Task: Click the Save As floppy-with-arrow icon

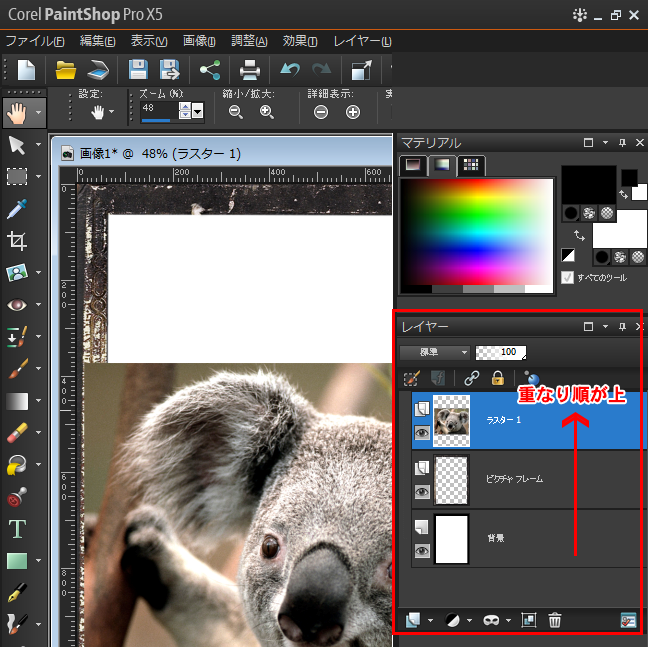Action: (x=169, y=70)
